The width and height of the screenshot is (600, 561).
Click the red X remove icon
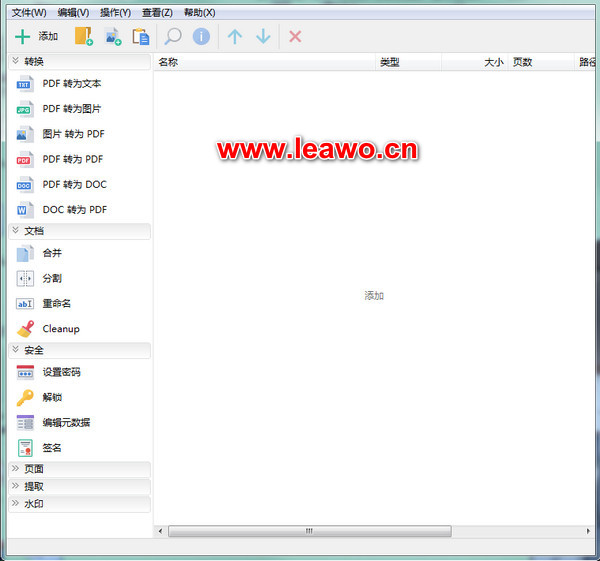[x=295, y=37]
